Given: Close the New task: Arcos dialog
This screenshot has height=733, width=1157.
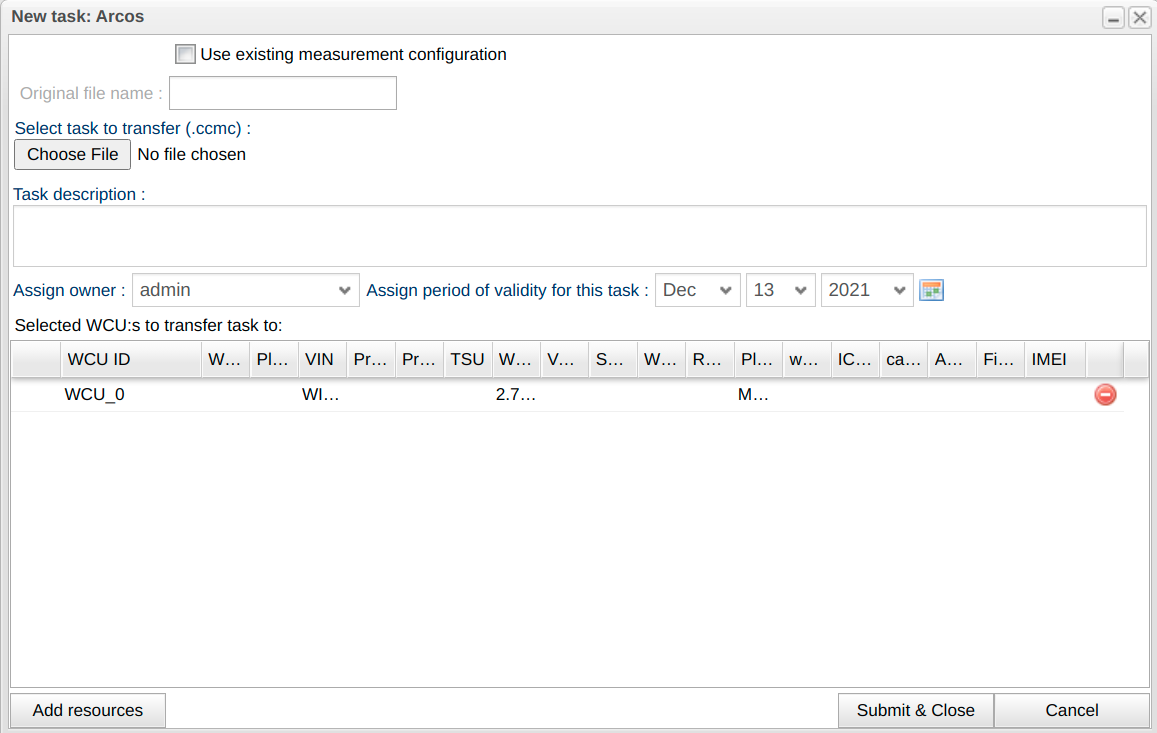Looking at the screenshot, I should [1139, 18].
